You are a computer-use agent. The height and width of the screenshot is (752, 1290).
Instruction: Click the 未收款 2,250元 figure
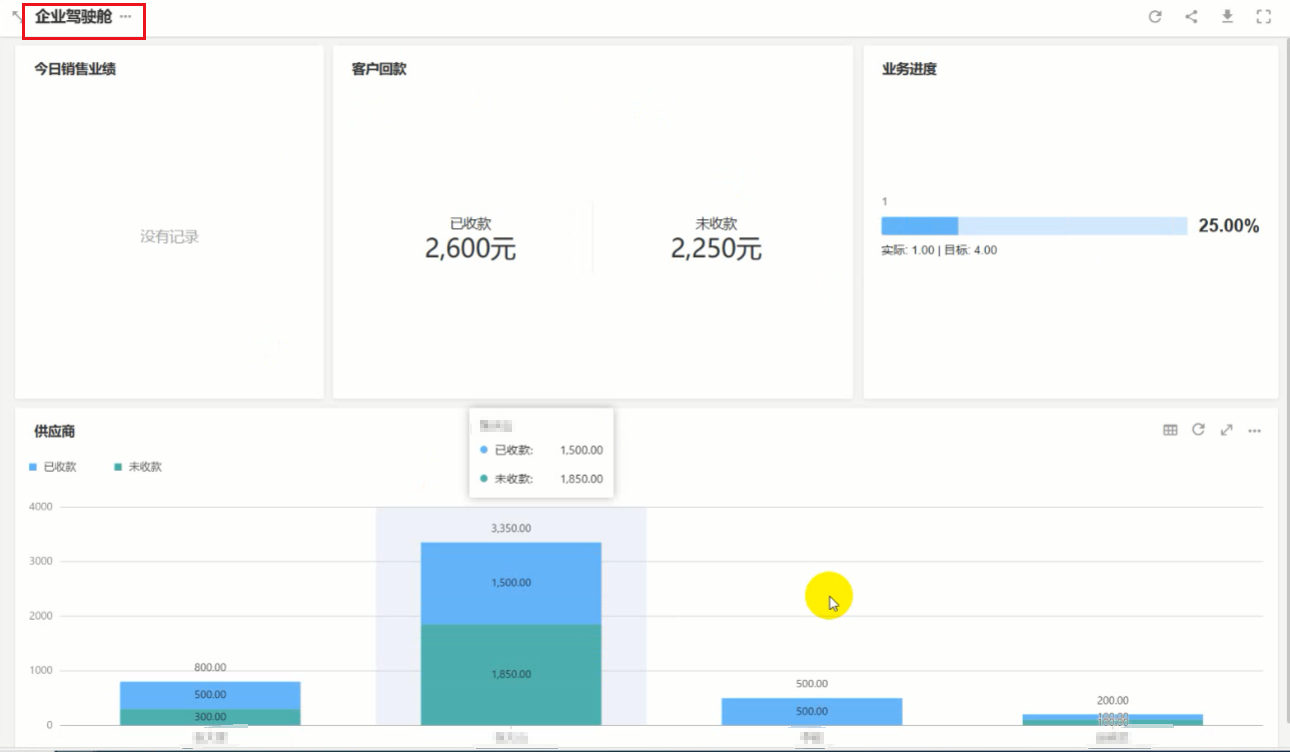[716, 248]
